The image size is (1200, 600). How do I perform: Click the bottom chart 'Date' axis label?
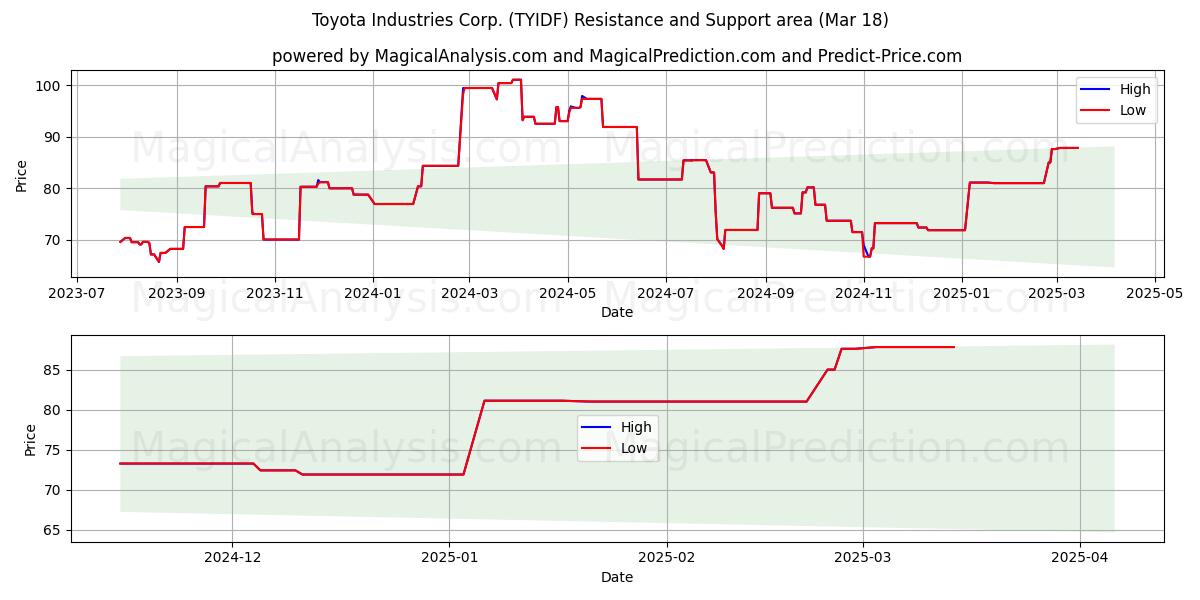coord(617,577)
